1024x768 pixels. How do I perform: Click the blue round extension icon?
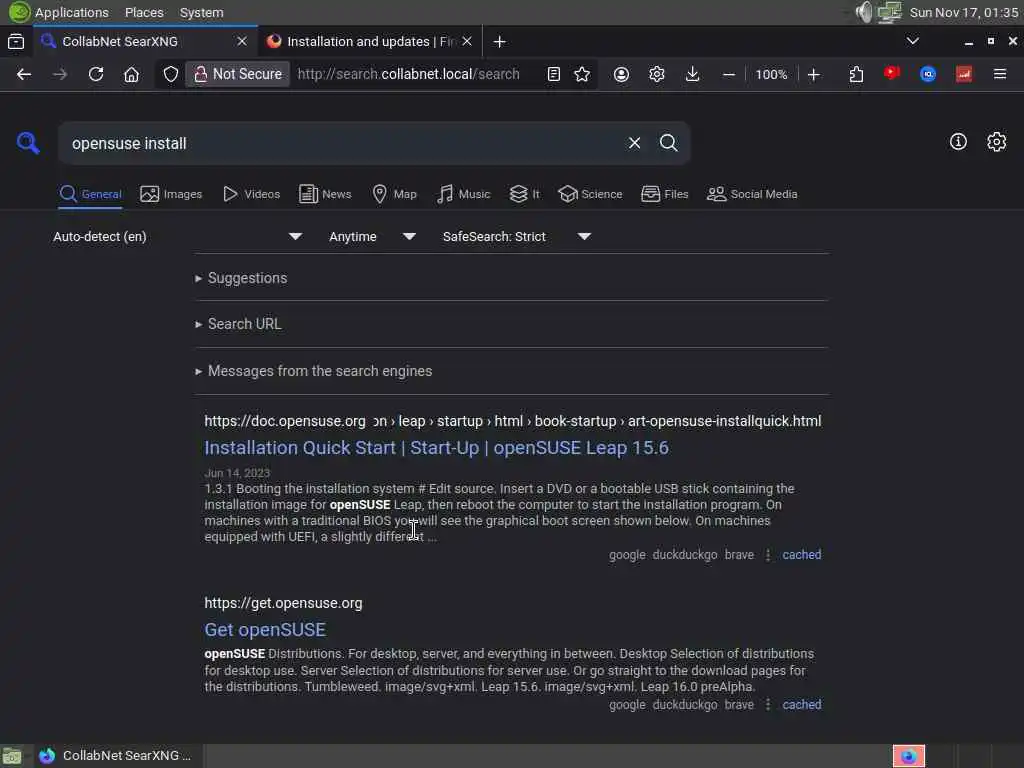pos(928,74)
